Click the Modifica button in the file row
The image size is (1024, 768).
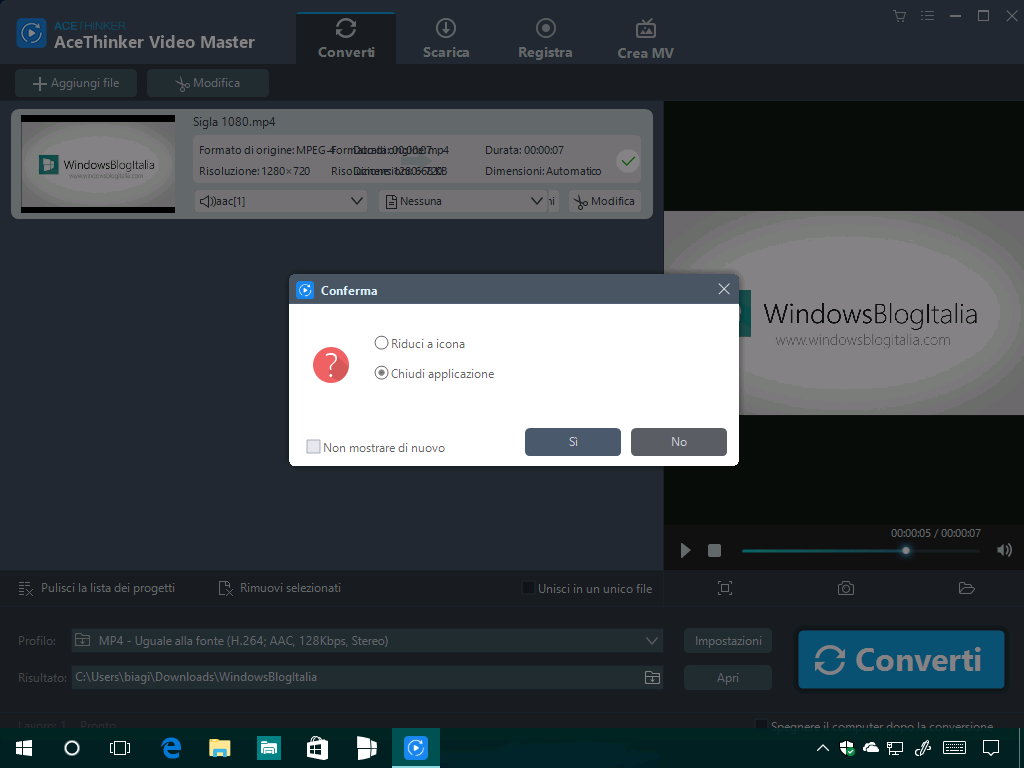coord(605,201)
